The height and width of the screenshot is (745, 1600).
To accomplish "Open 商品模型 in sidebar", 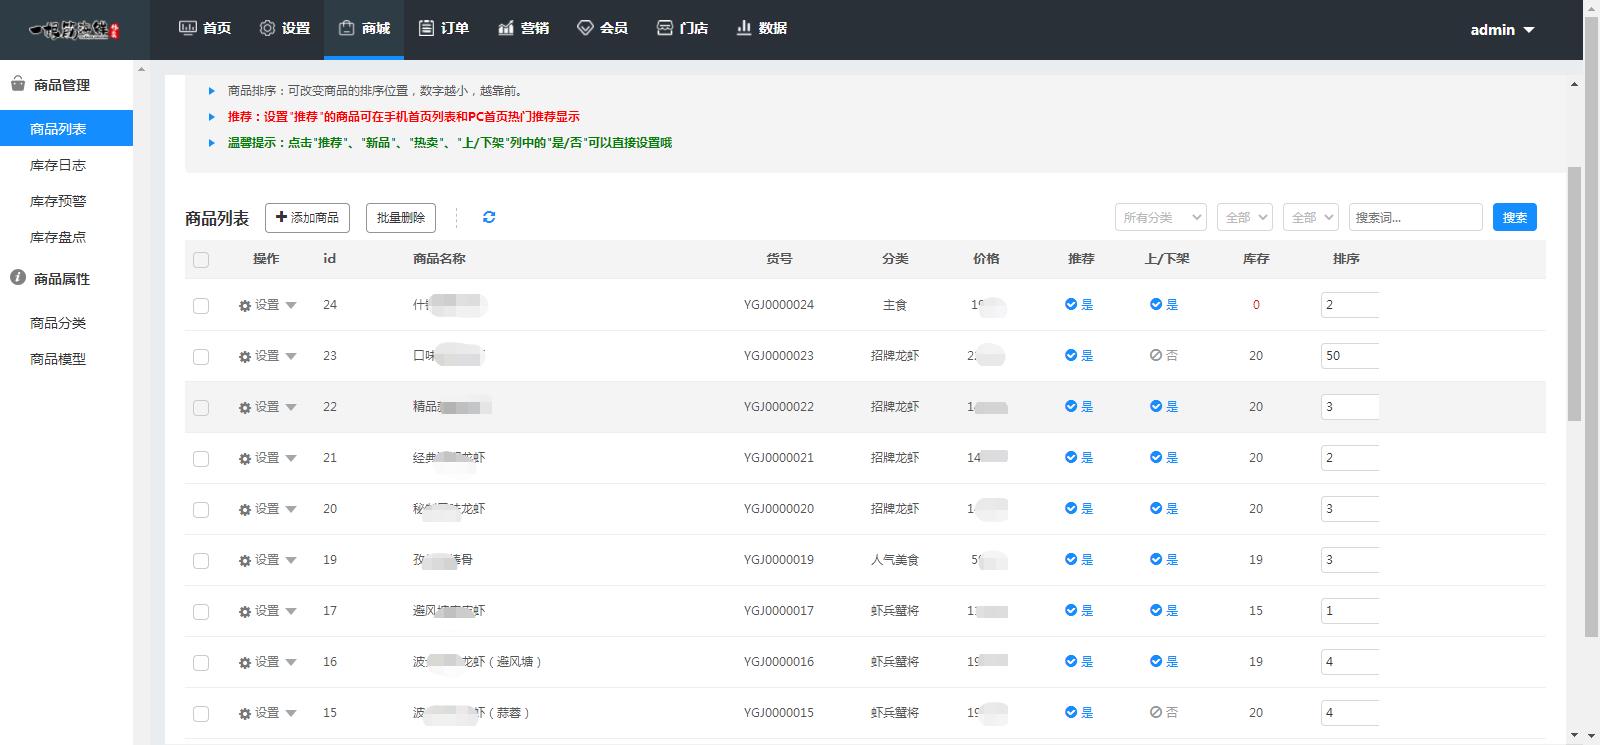I will [x=58, y=359].
